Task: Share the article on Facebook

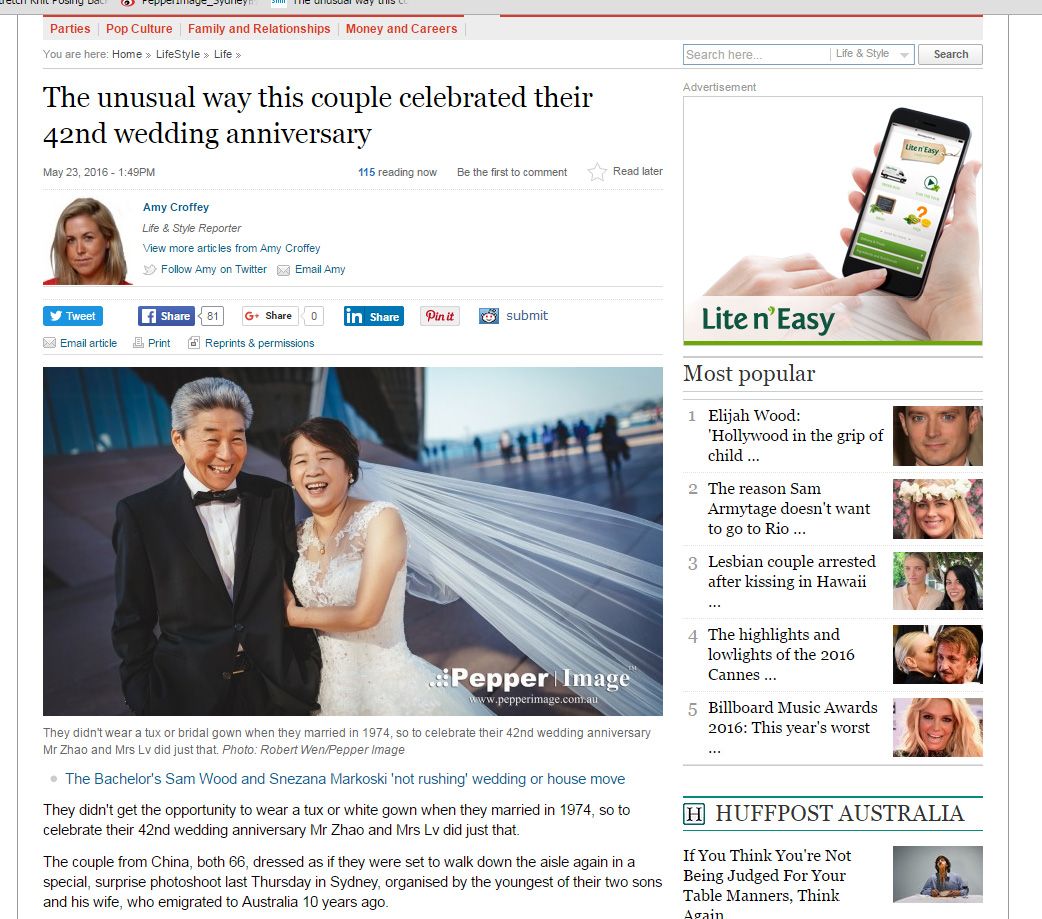Action: 165,316
